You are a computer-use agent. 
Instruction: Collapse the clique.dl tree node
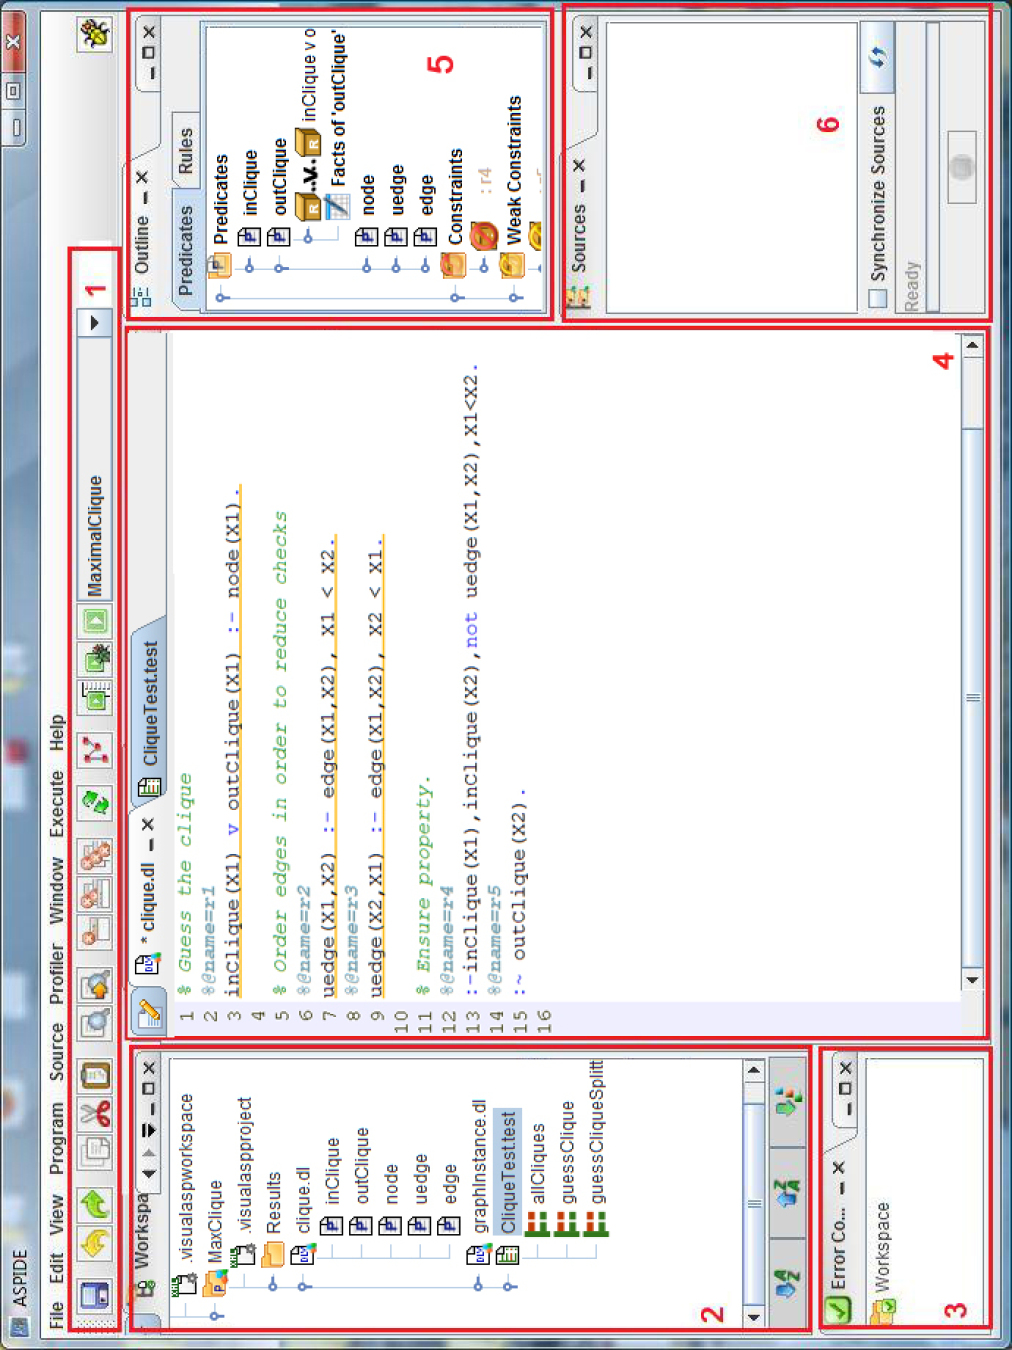click(302, 1286)
